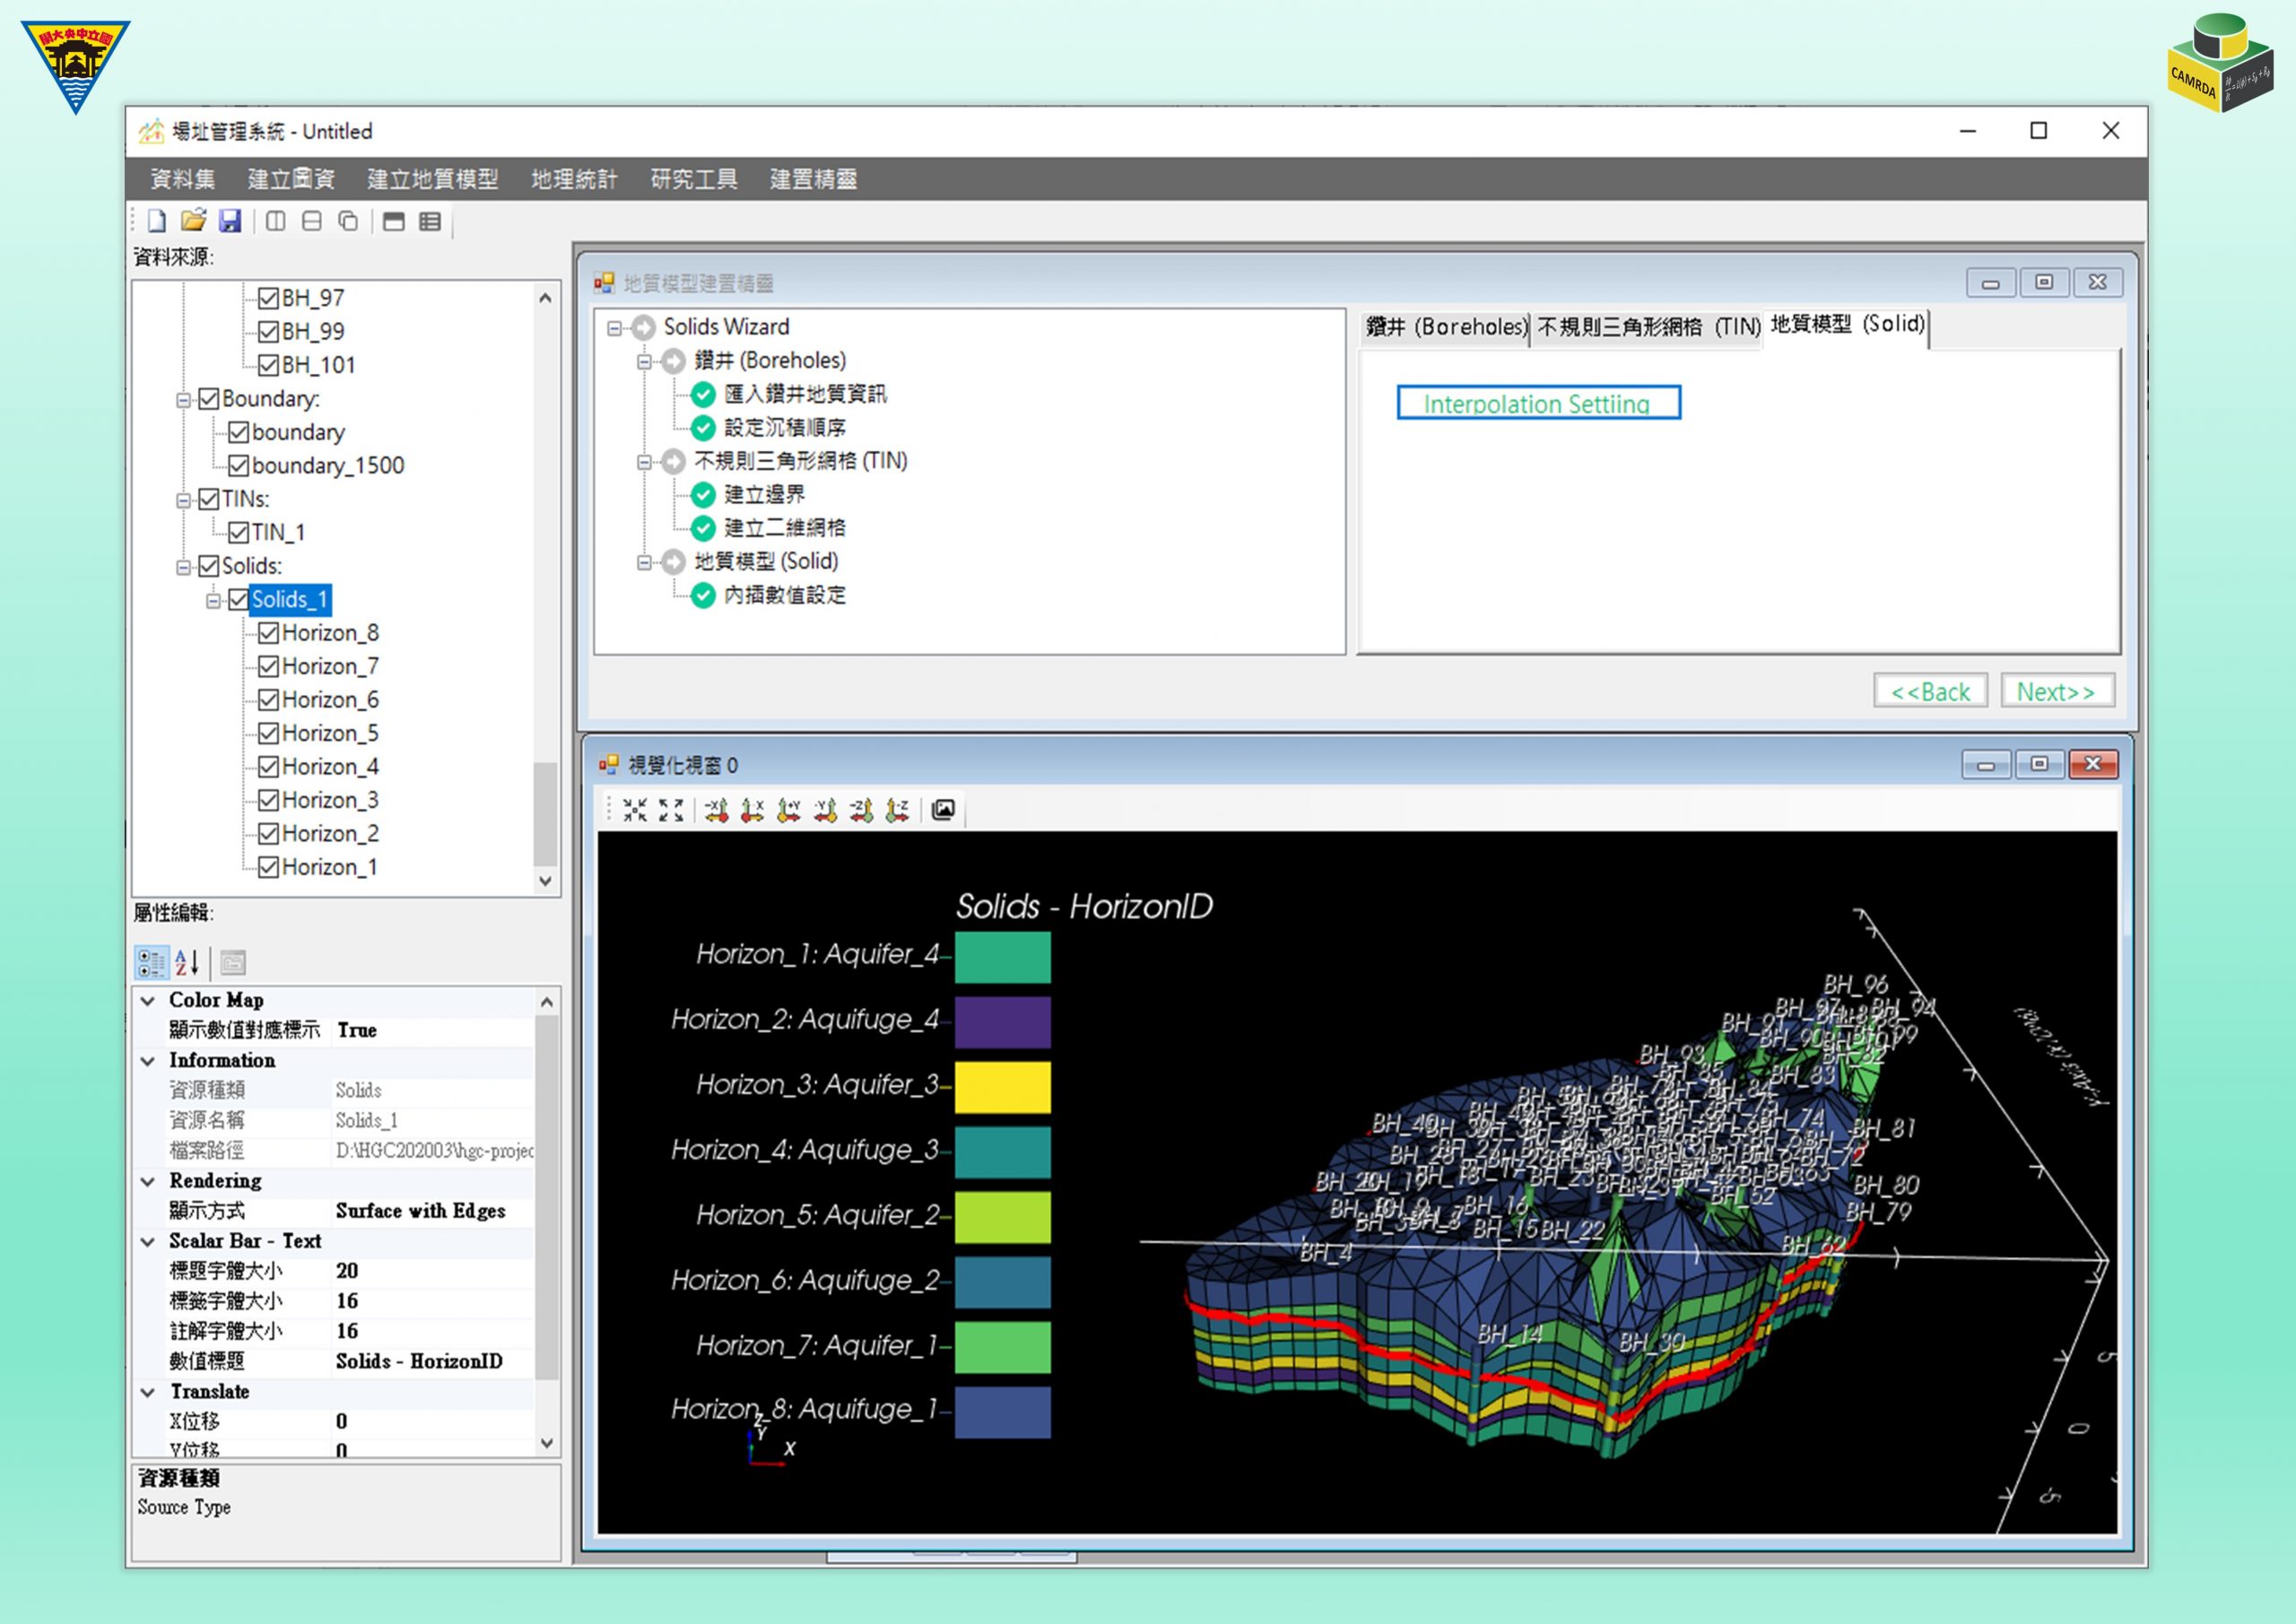This screenshot has width=2296, height=1624.
Task: Set camera to +Y view
Action: pyautogui.click(x=789, y=810)
